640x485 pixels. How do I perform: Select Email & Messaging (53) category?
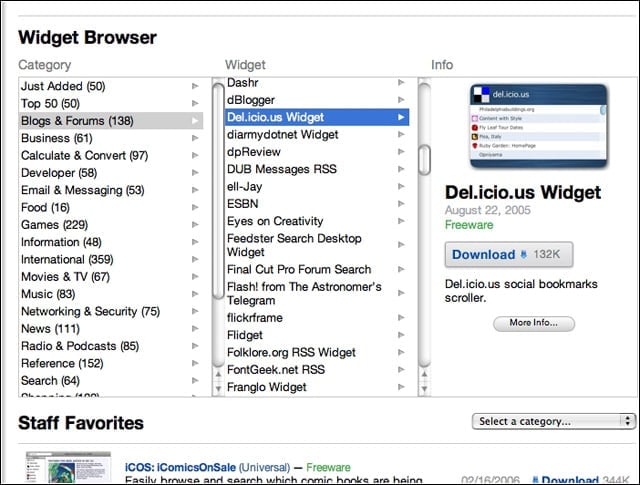click(x=111, y=190)
